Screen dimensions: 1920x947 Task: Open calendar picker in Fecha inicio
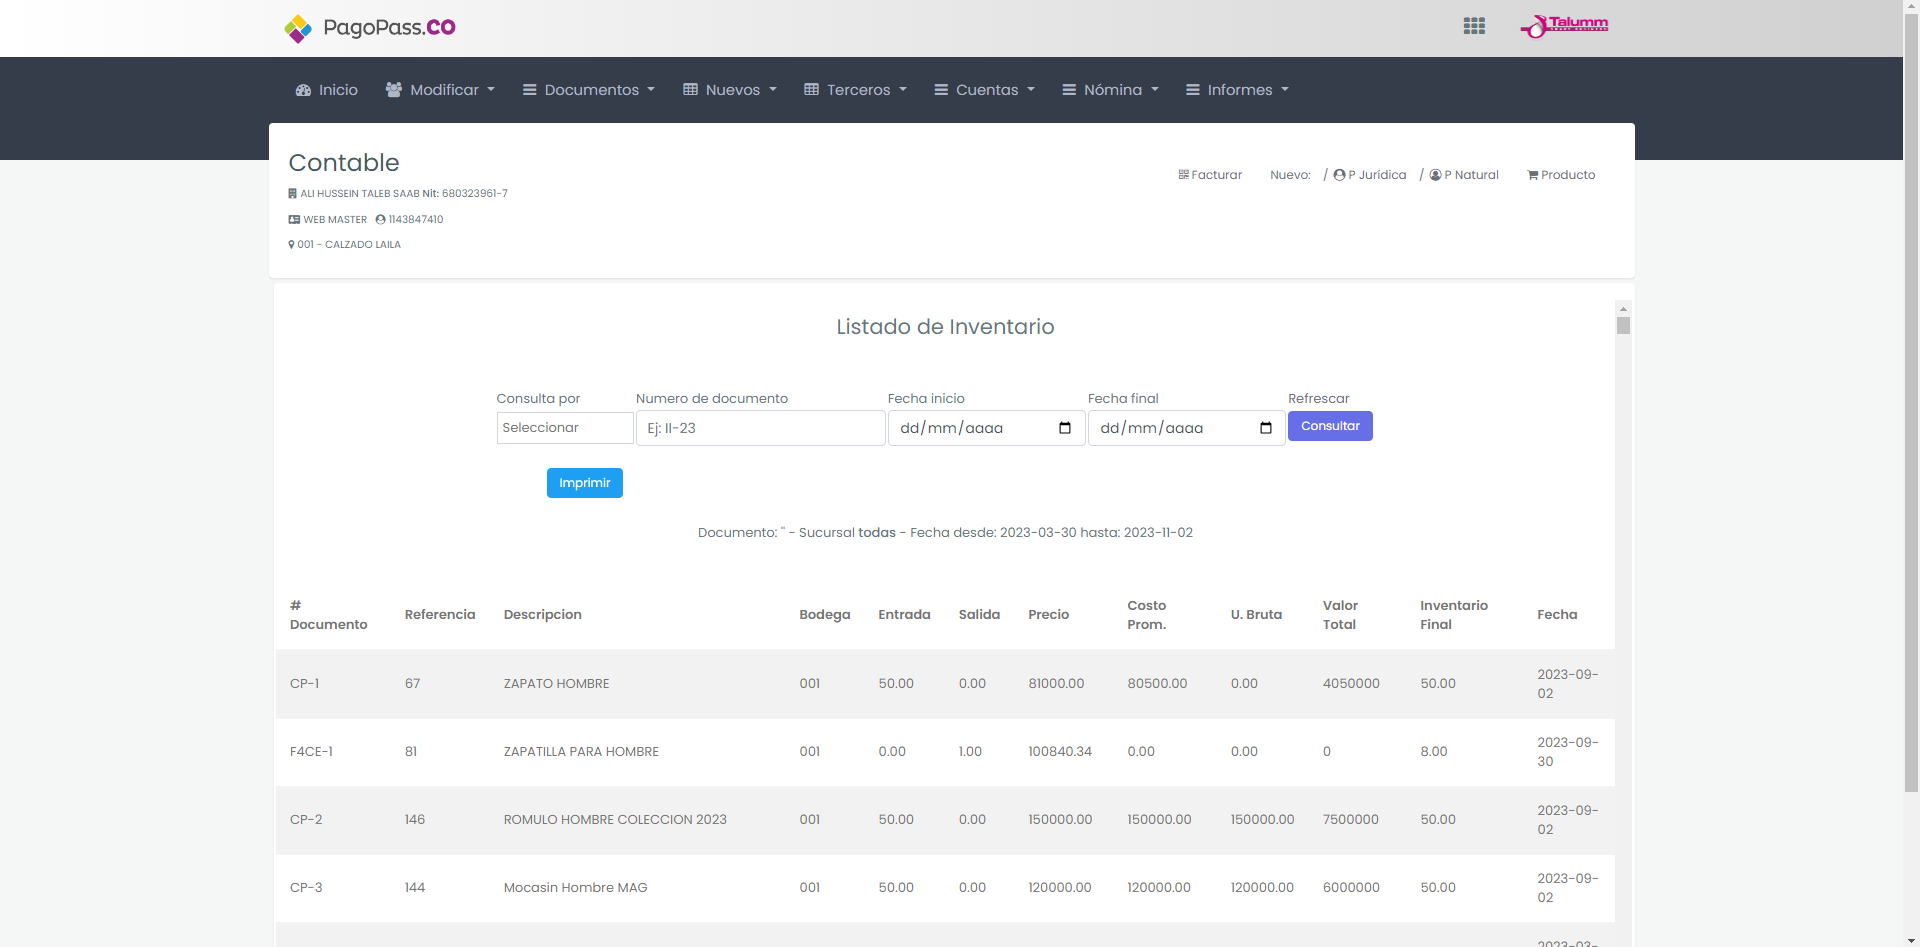(x=1064, y=428)
